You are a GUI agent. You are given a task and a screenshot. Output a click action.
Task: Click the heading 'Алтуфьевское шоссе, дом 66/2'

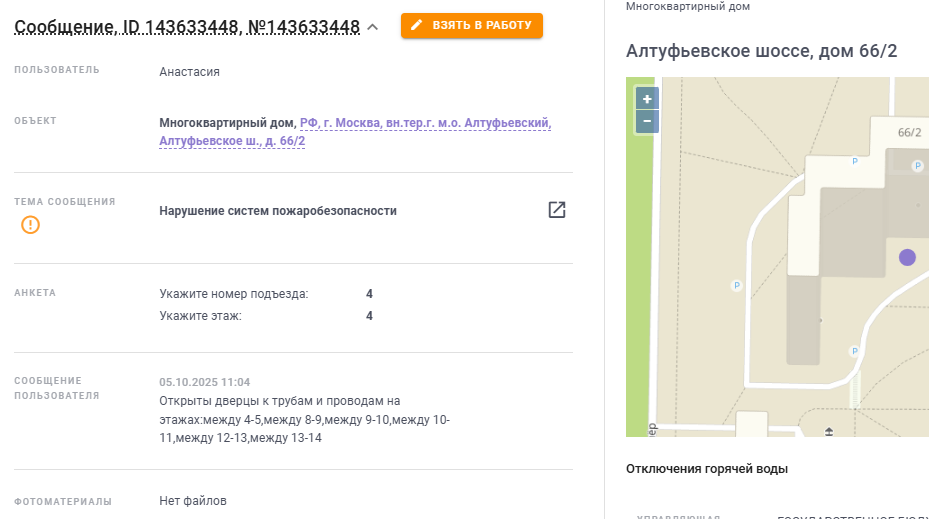click(761, 51)
